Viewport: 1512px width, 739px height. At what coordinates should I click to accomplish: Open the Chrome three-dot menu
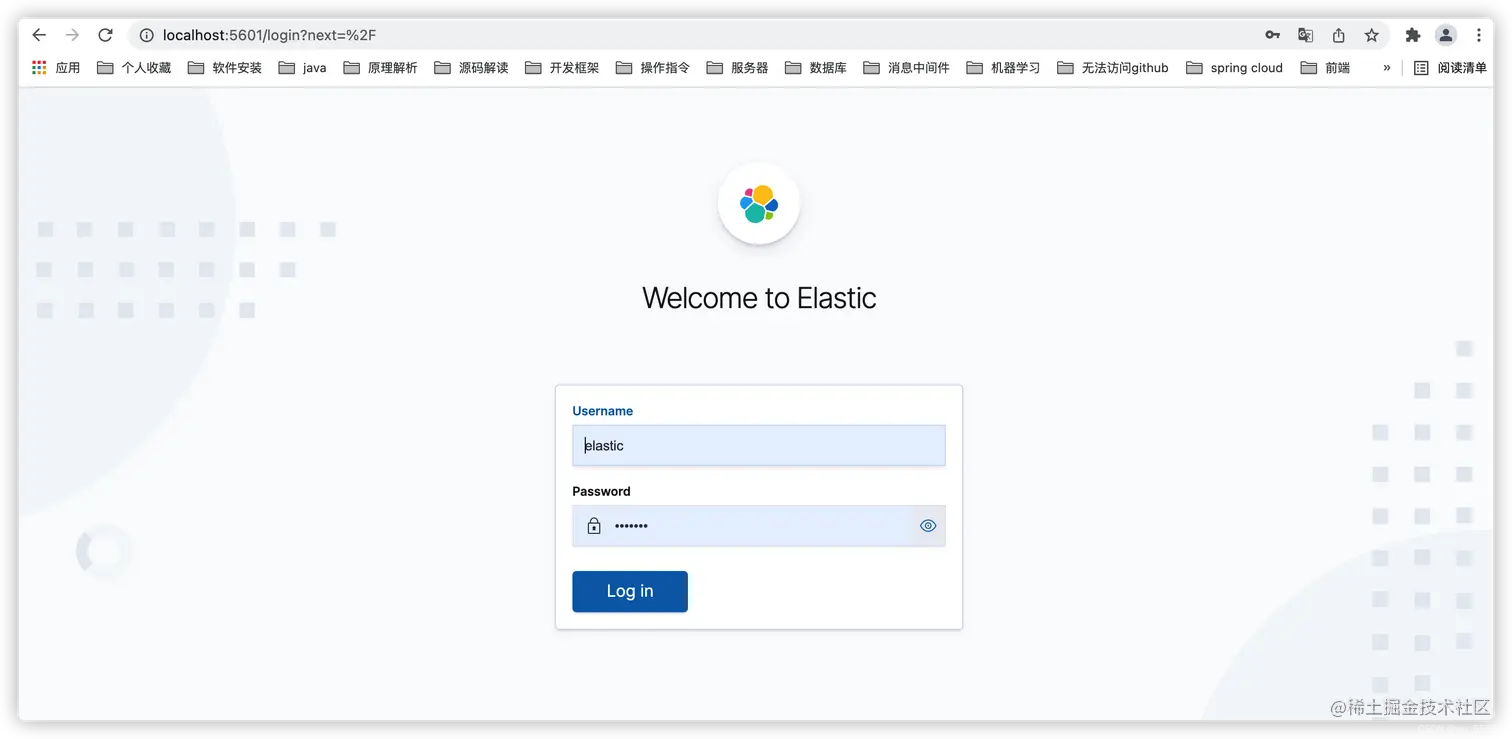tap(1479, 35)
